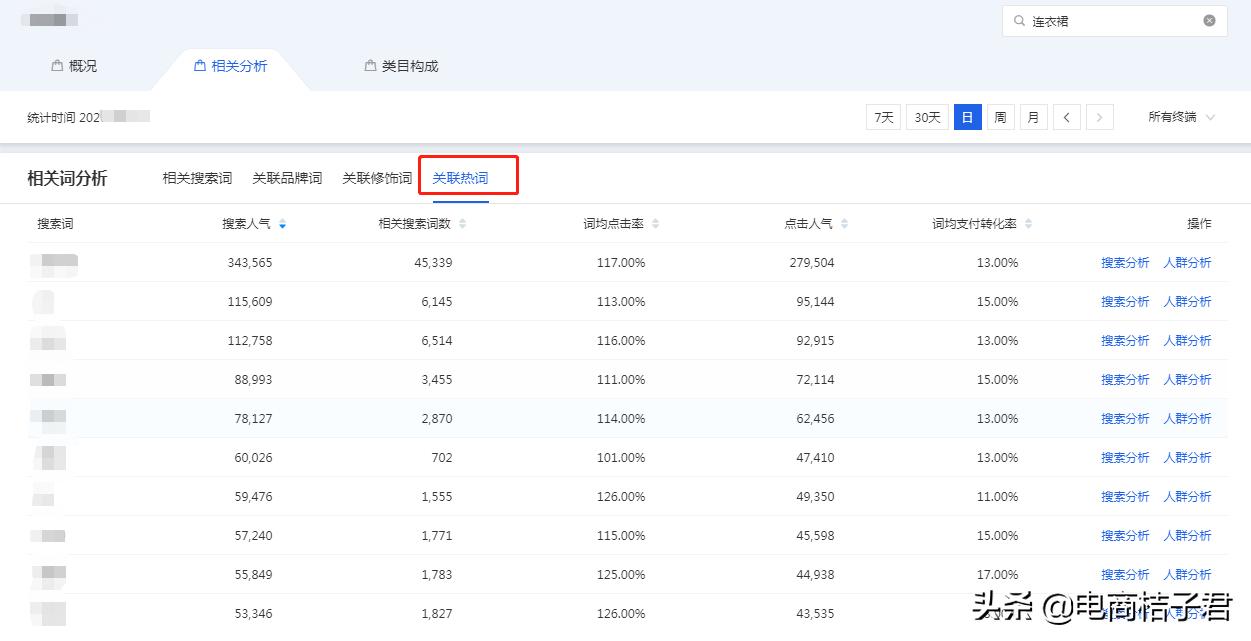Click the left chevron for previous period
Screen dimensions: 1251x641
point(1066,116)
